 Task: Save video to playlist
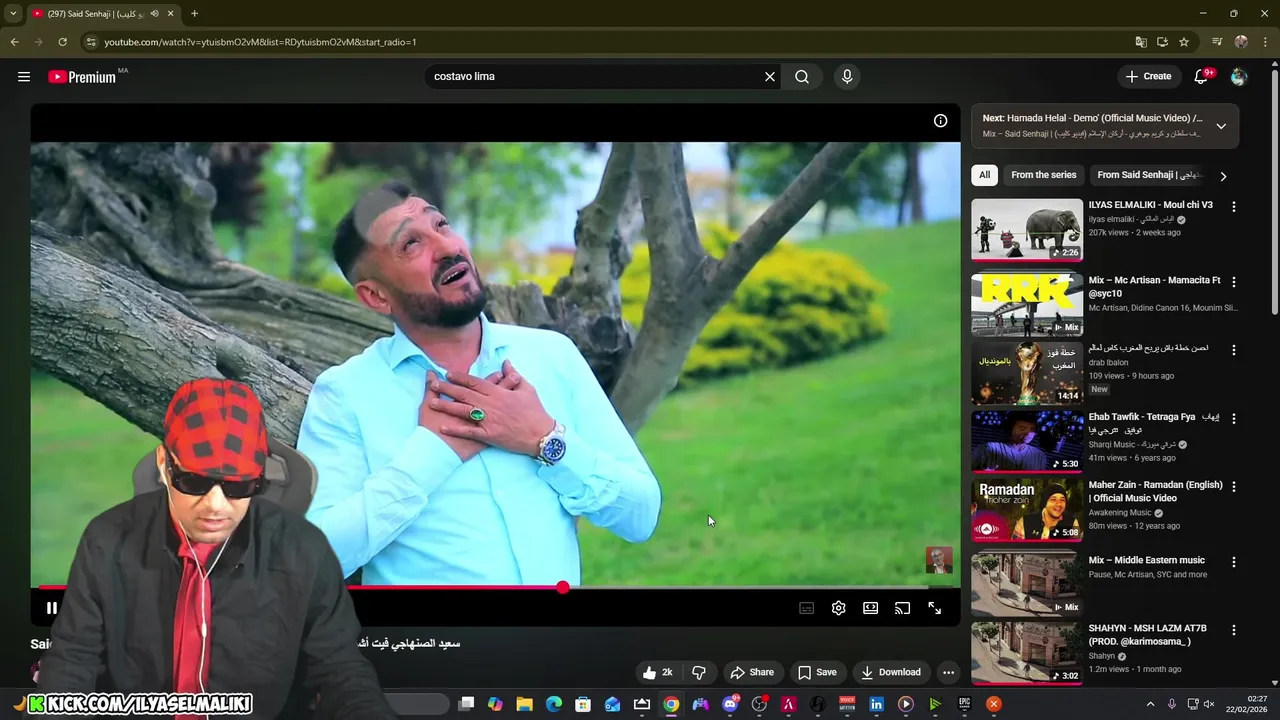pos(817,672)
